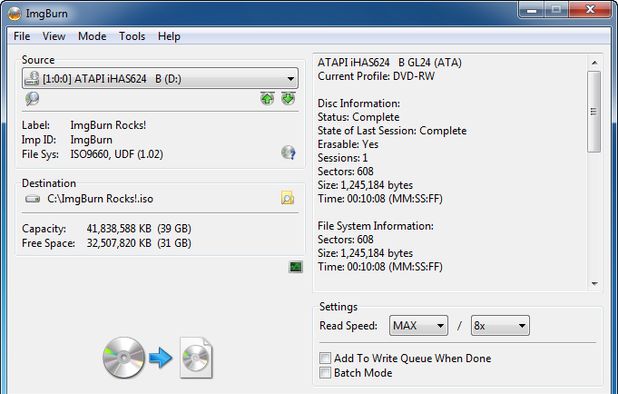618x394 pixels.
Task: Open the File menu
Action: (x=22, y=36)
